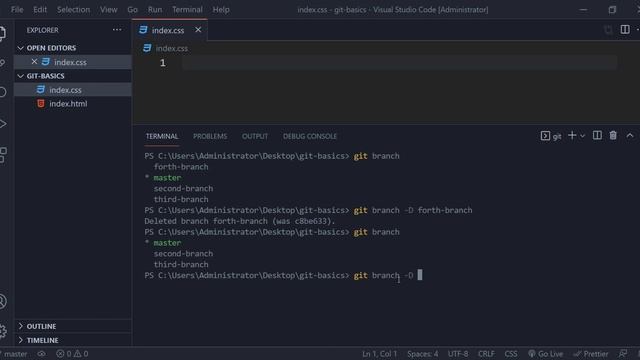Screen dimensions: 640x360
Task: Click the terminal prompt line with git branch -D
Action: [283, 276]
